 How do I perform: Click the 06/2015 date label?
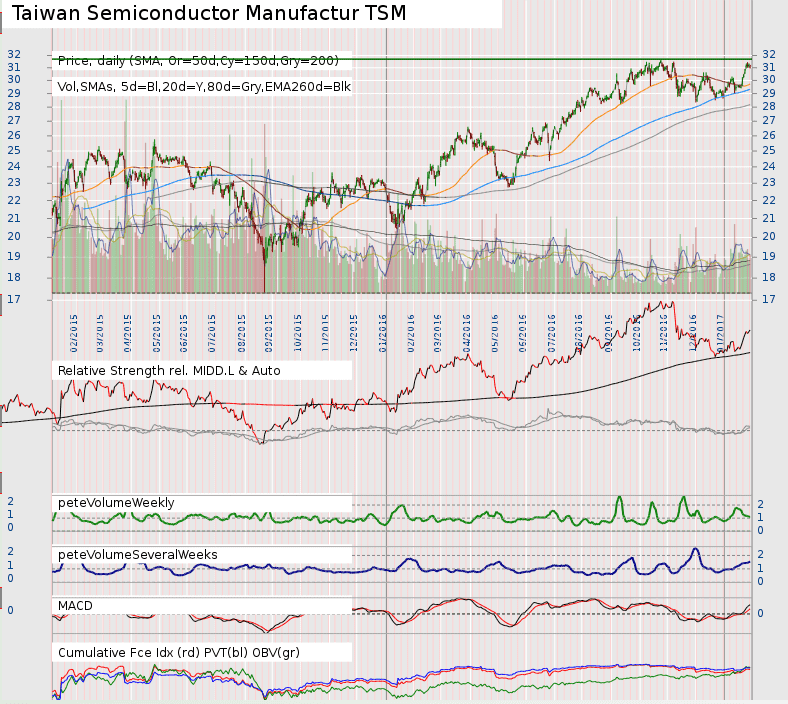(x=183, y=333)
